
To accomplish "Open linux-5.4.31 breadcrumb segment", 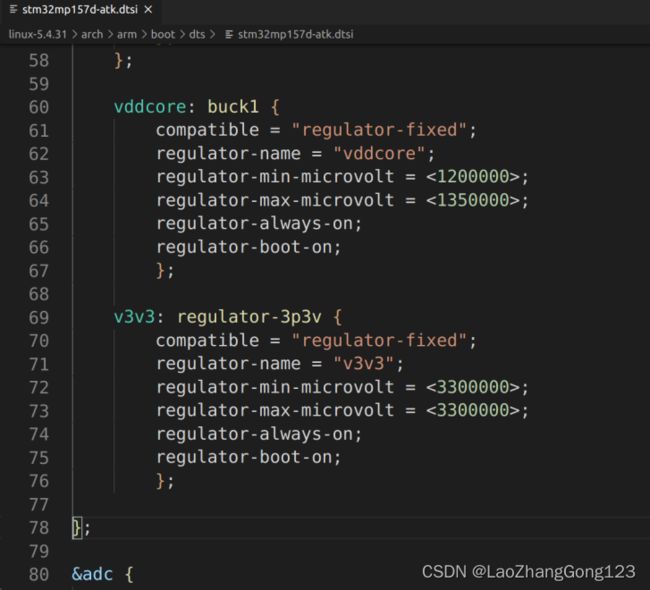I will pyautogui.click(x=37, y=34).
